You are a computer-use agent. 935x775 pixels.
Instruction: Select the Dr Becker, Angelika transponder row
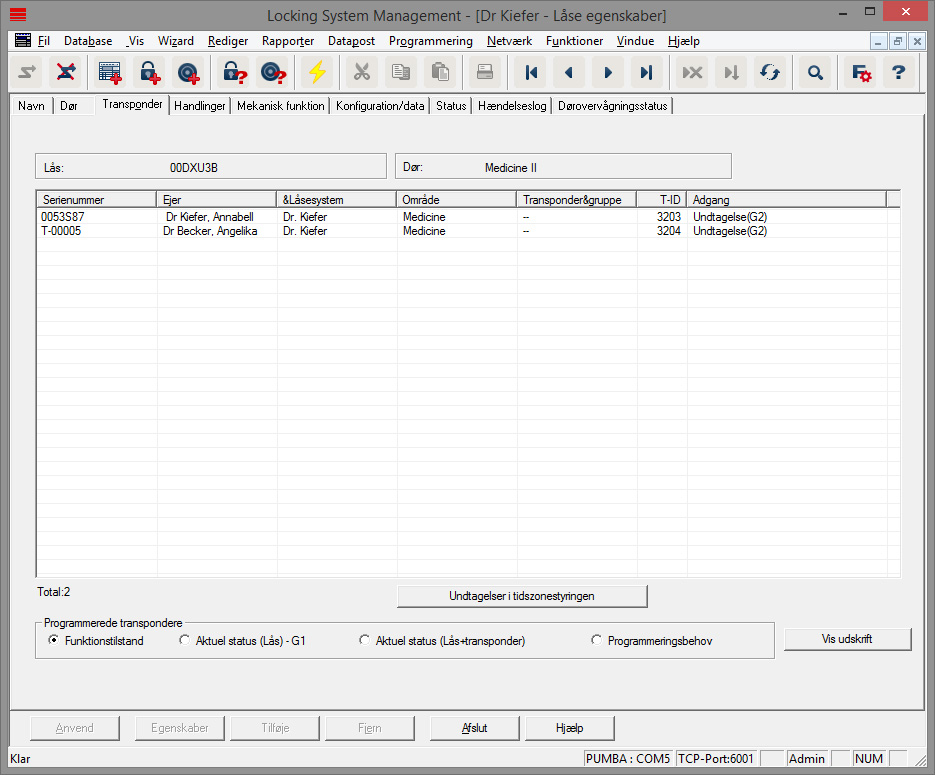coord(210,231)
